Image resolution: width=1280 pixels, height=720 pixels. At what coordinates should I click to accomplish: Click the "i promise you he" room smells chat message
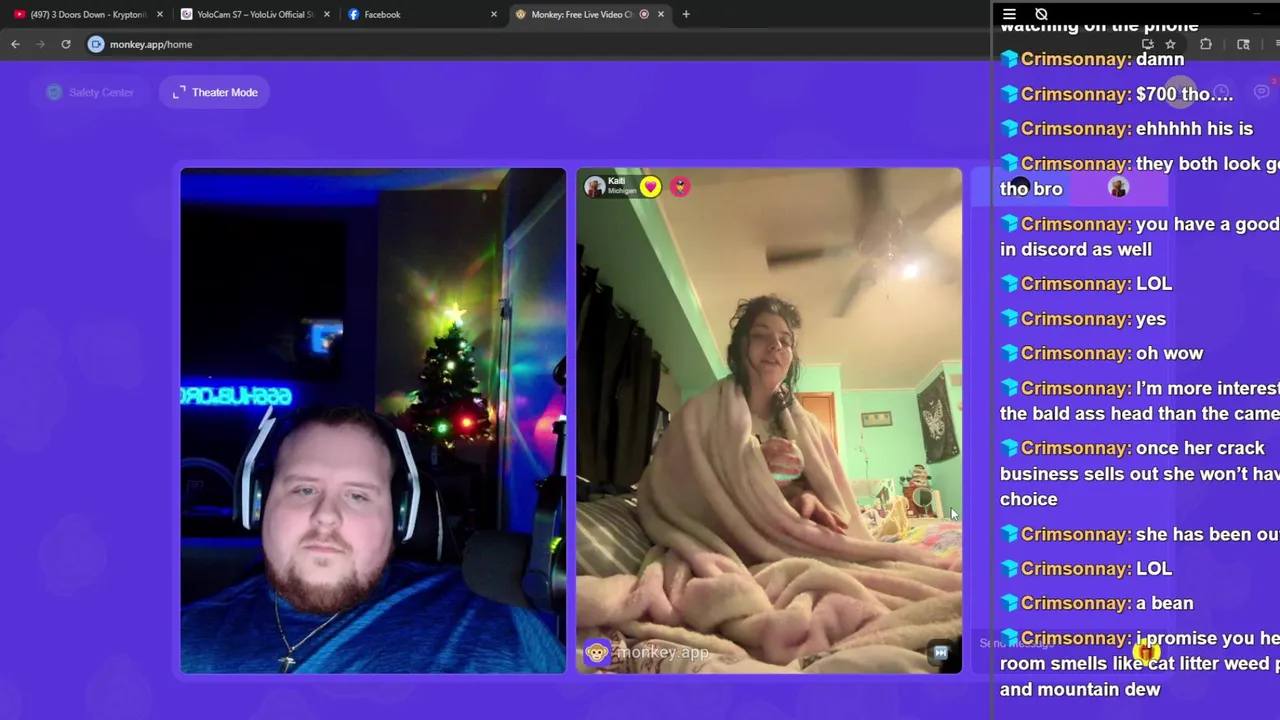click(x=1140, y=663)
